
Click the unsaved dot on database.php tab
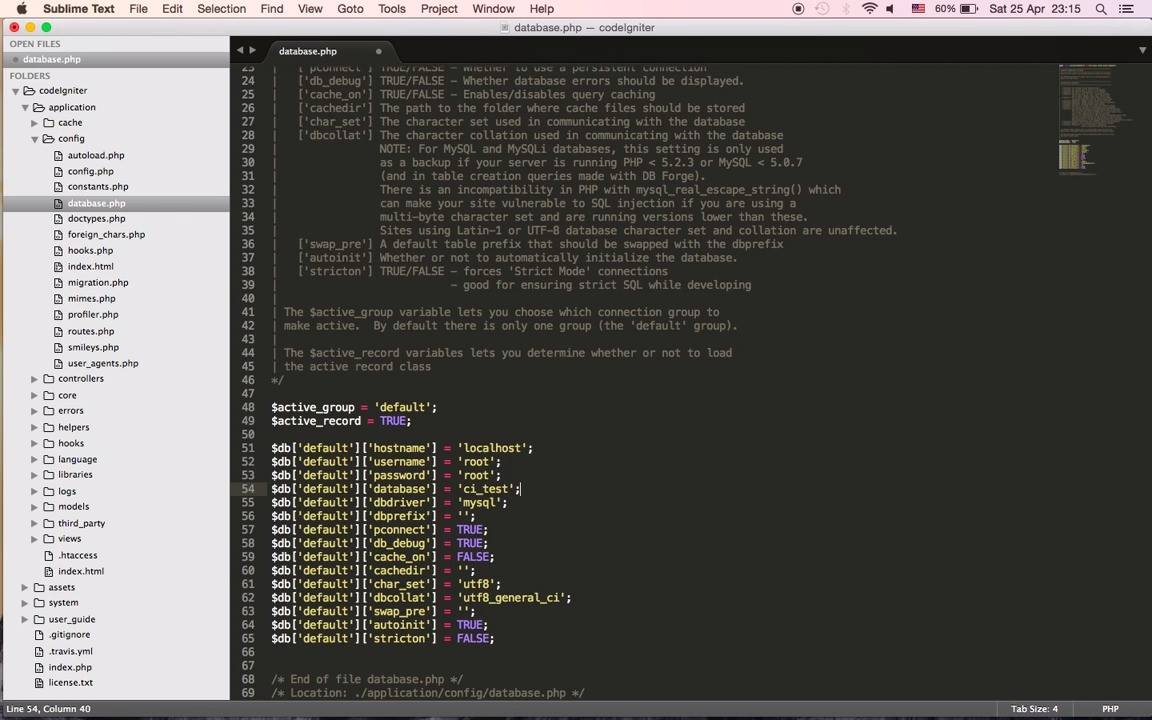pos(379,51)
